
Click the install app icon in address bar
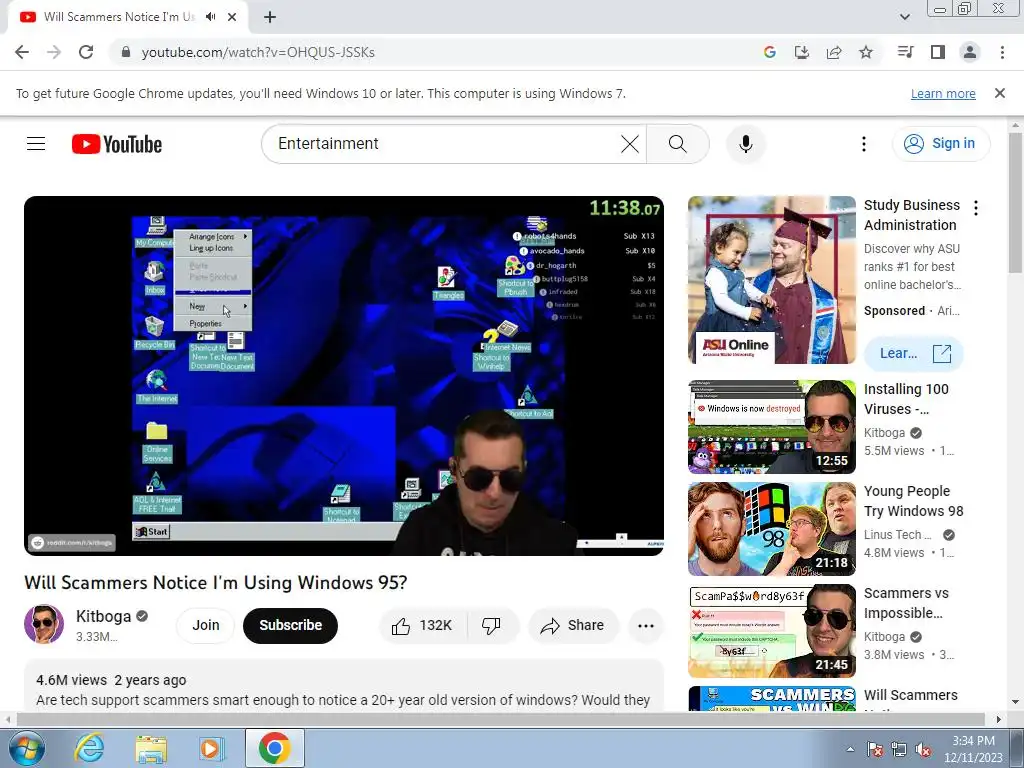pos(801,52)
